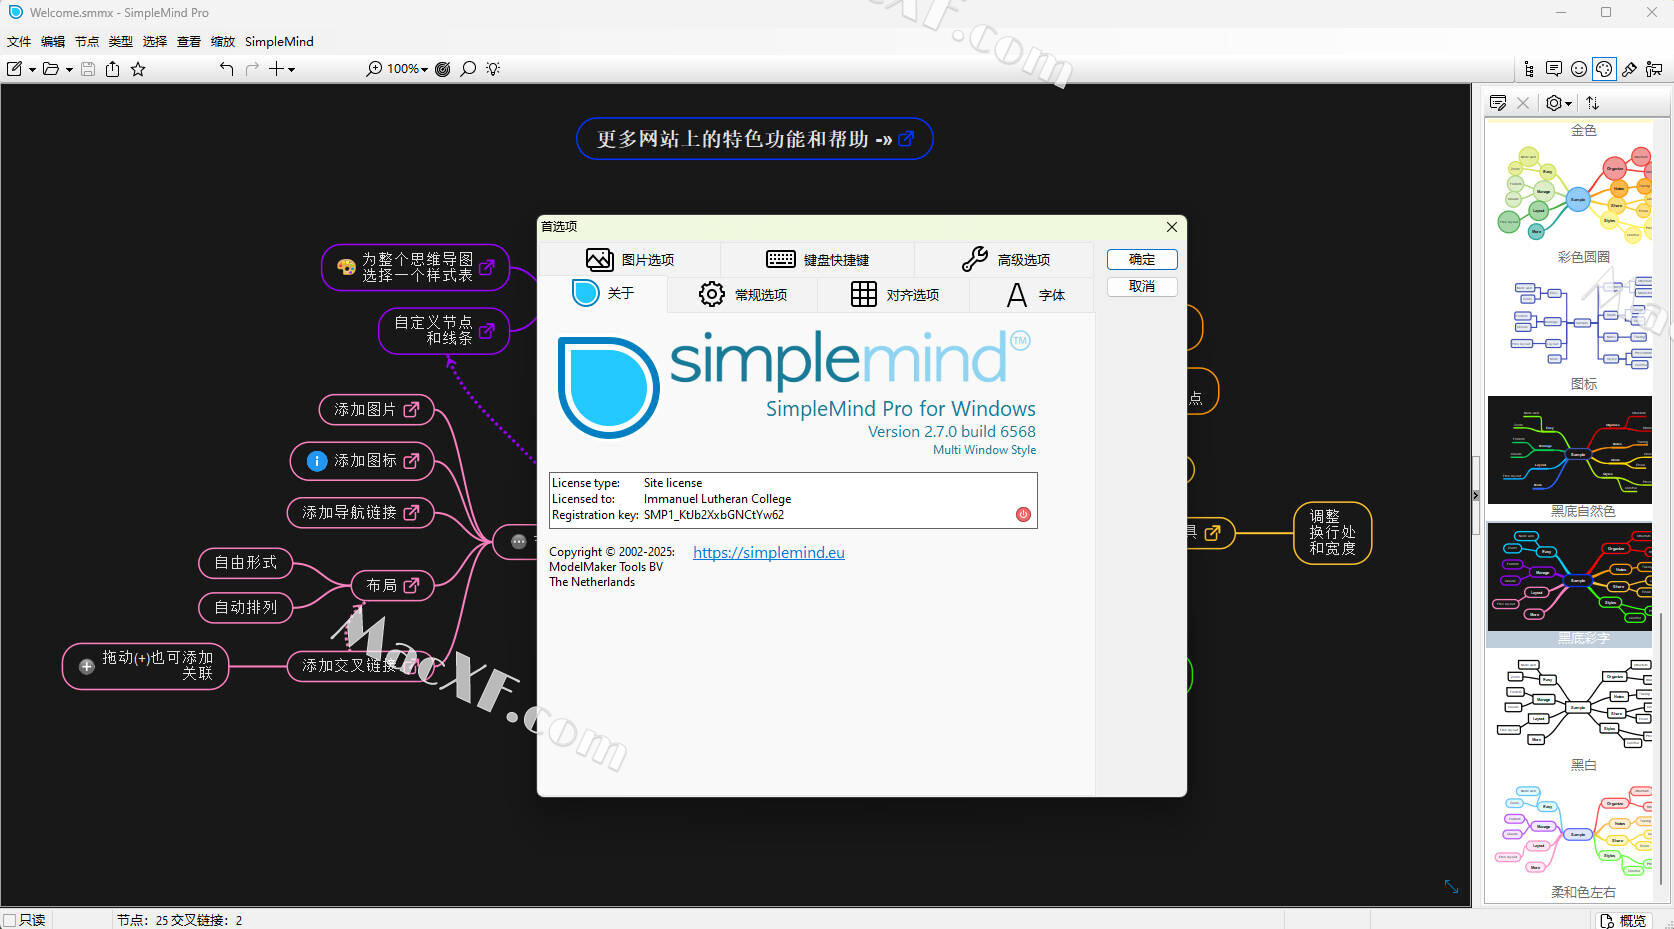This screenshot has width=1674, height=929.
Task: Click the plus icon on 拖动(+)也可添加关联
Action: point(87,666)
